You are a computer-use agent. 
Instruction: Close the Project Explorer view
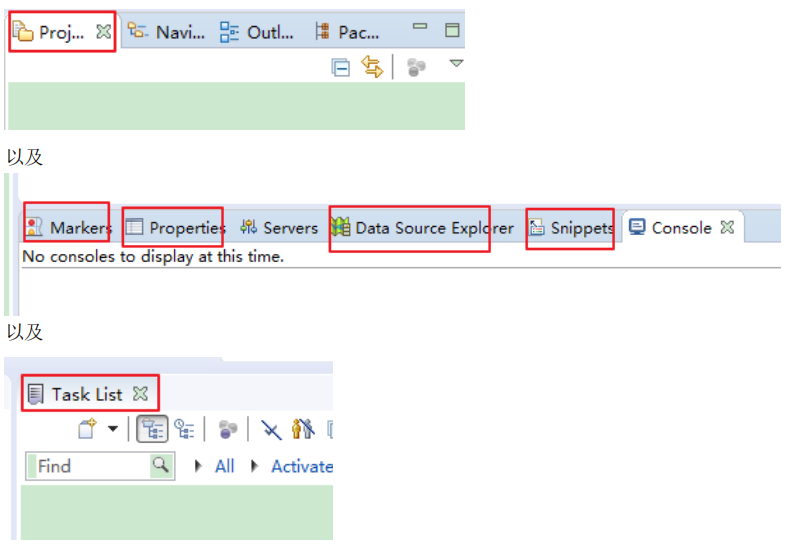(x=104, y=32)
